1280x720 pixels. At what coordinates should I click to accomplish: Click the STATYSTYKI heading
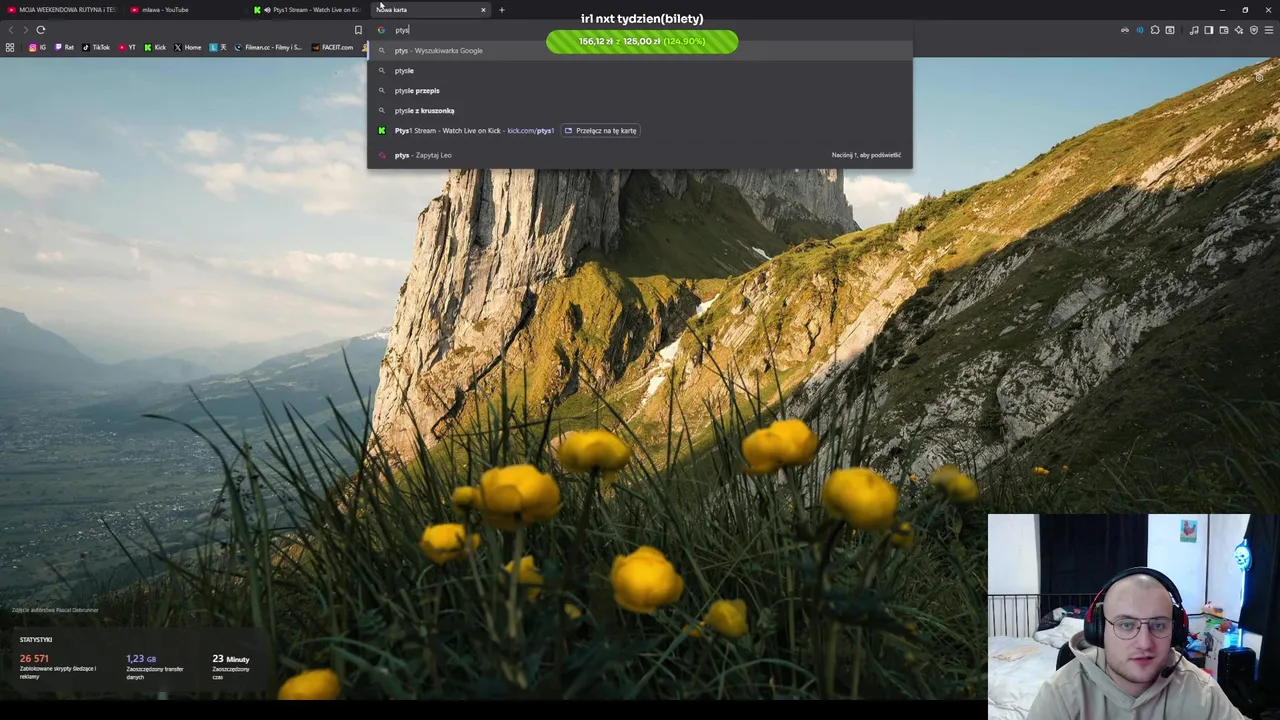click(36, 640)
